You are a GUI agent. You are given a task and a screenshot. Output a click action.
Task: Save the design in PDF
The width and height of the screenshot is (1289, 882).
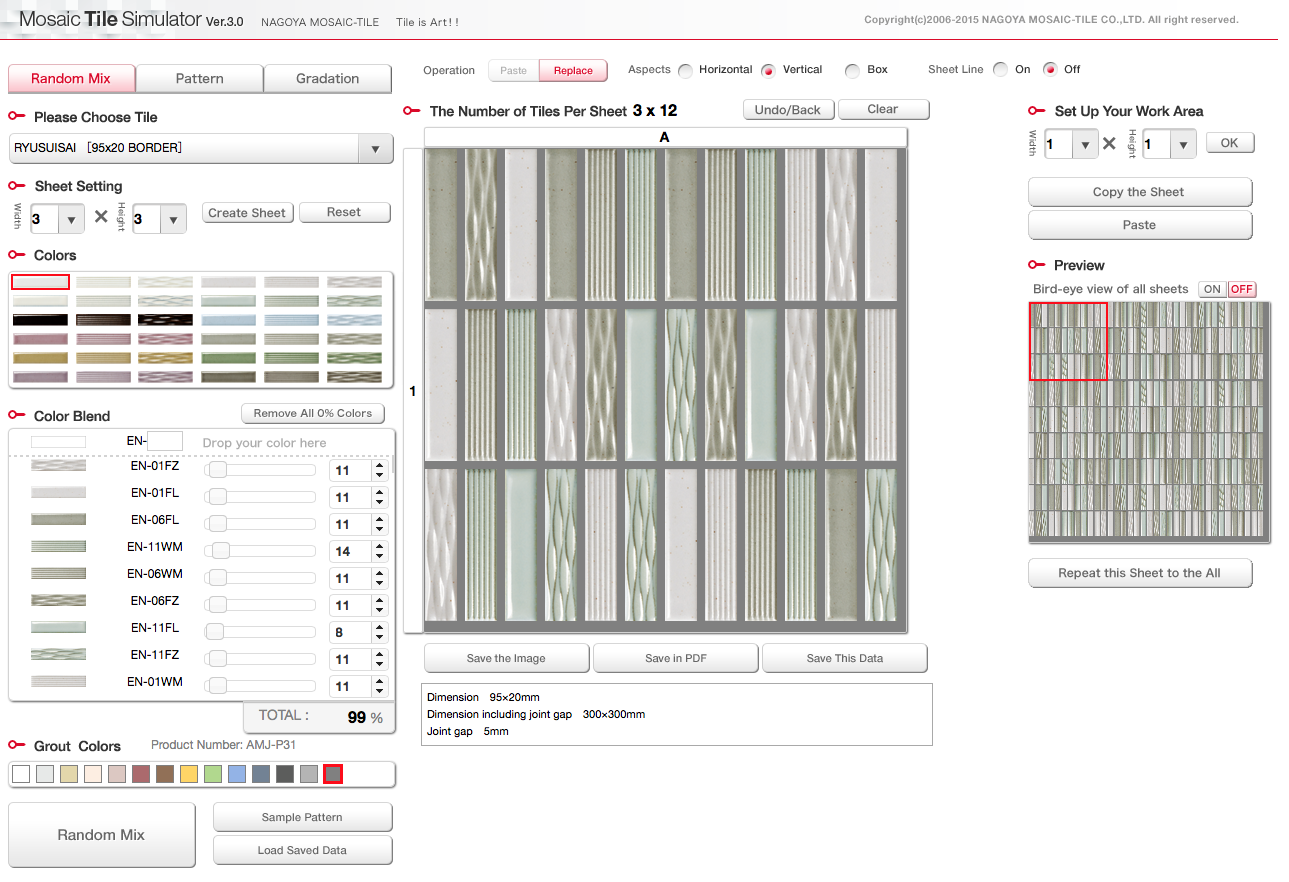[675, 658]
